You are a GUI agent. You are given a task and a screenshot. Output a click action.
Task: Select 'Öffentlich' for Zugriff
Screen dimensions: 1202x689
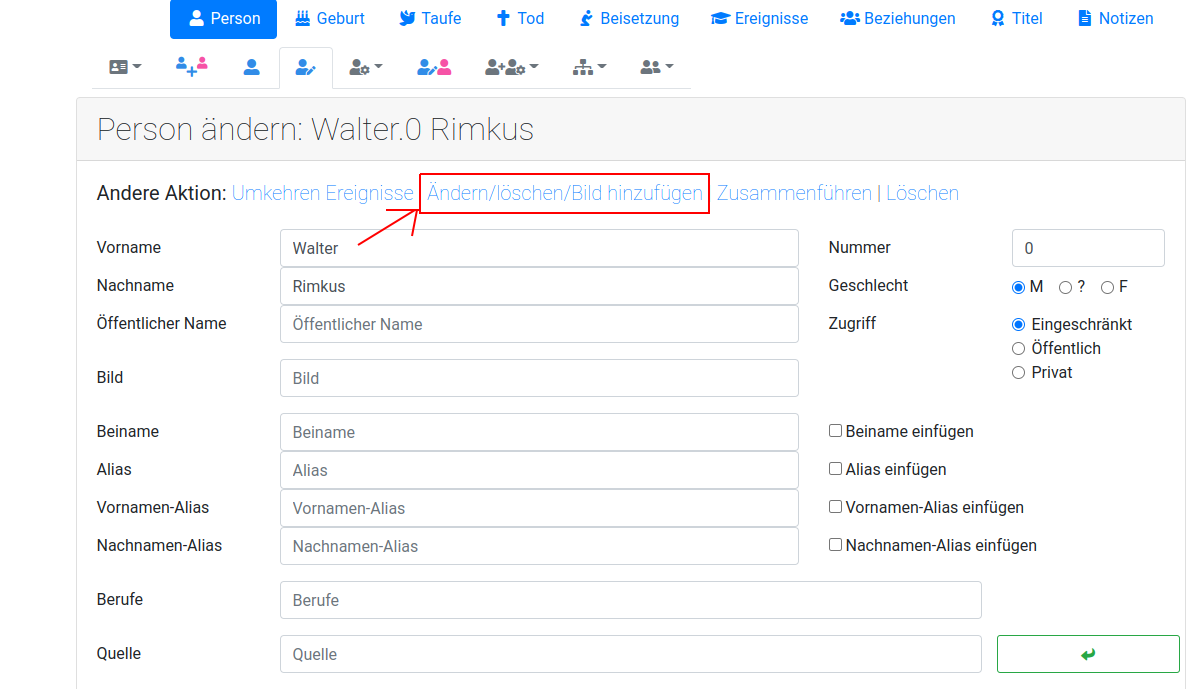pyautogui.click(x=1018, y=348)
